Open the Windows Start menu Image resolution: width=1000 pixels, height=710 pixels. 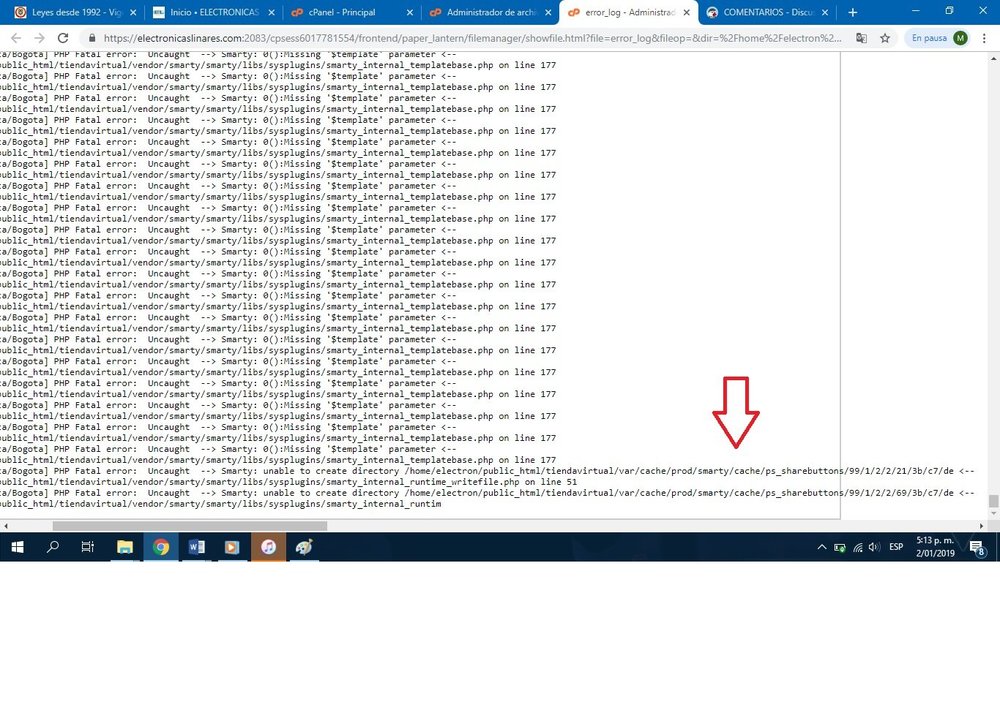pos(17,547)
